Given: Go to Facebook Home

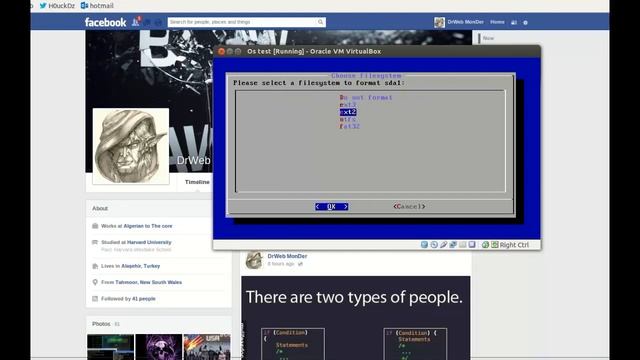Looking at the screenshot, I should coord(497,22).
